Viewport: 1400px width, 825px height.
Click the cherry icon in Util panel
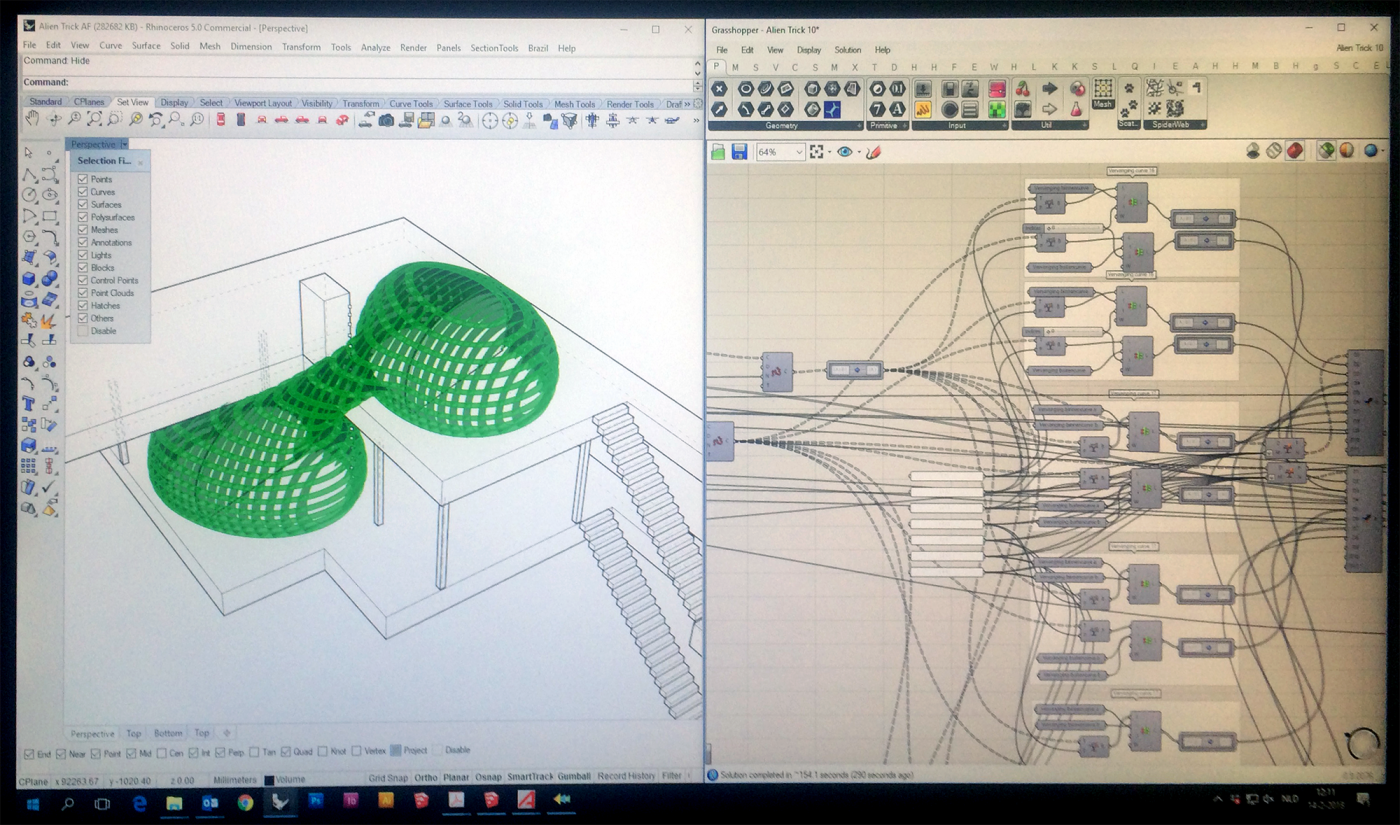[x=1023, y=89]
